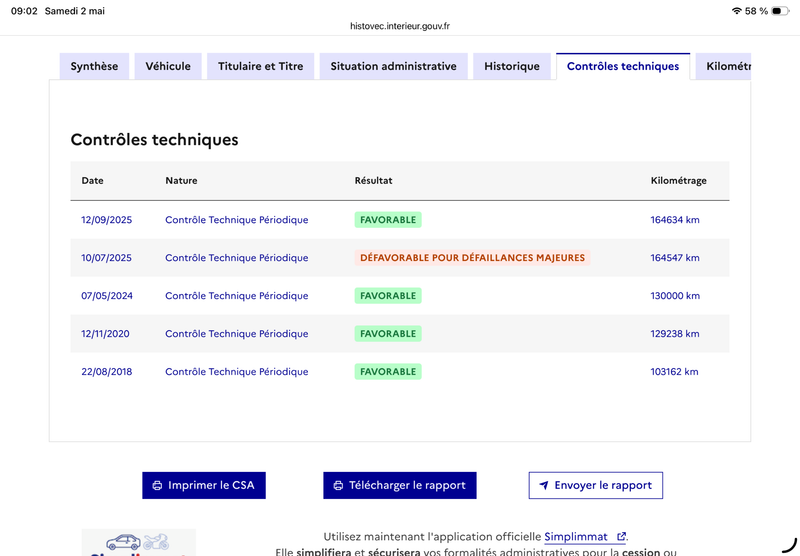Click the date 22/08/2018
The image size is (800, 556).
click(107, 372)
